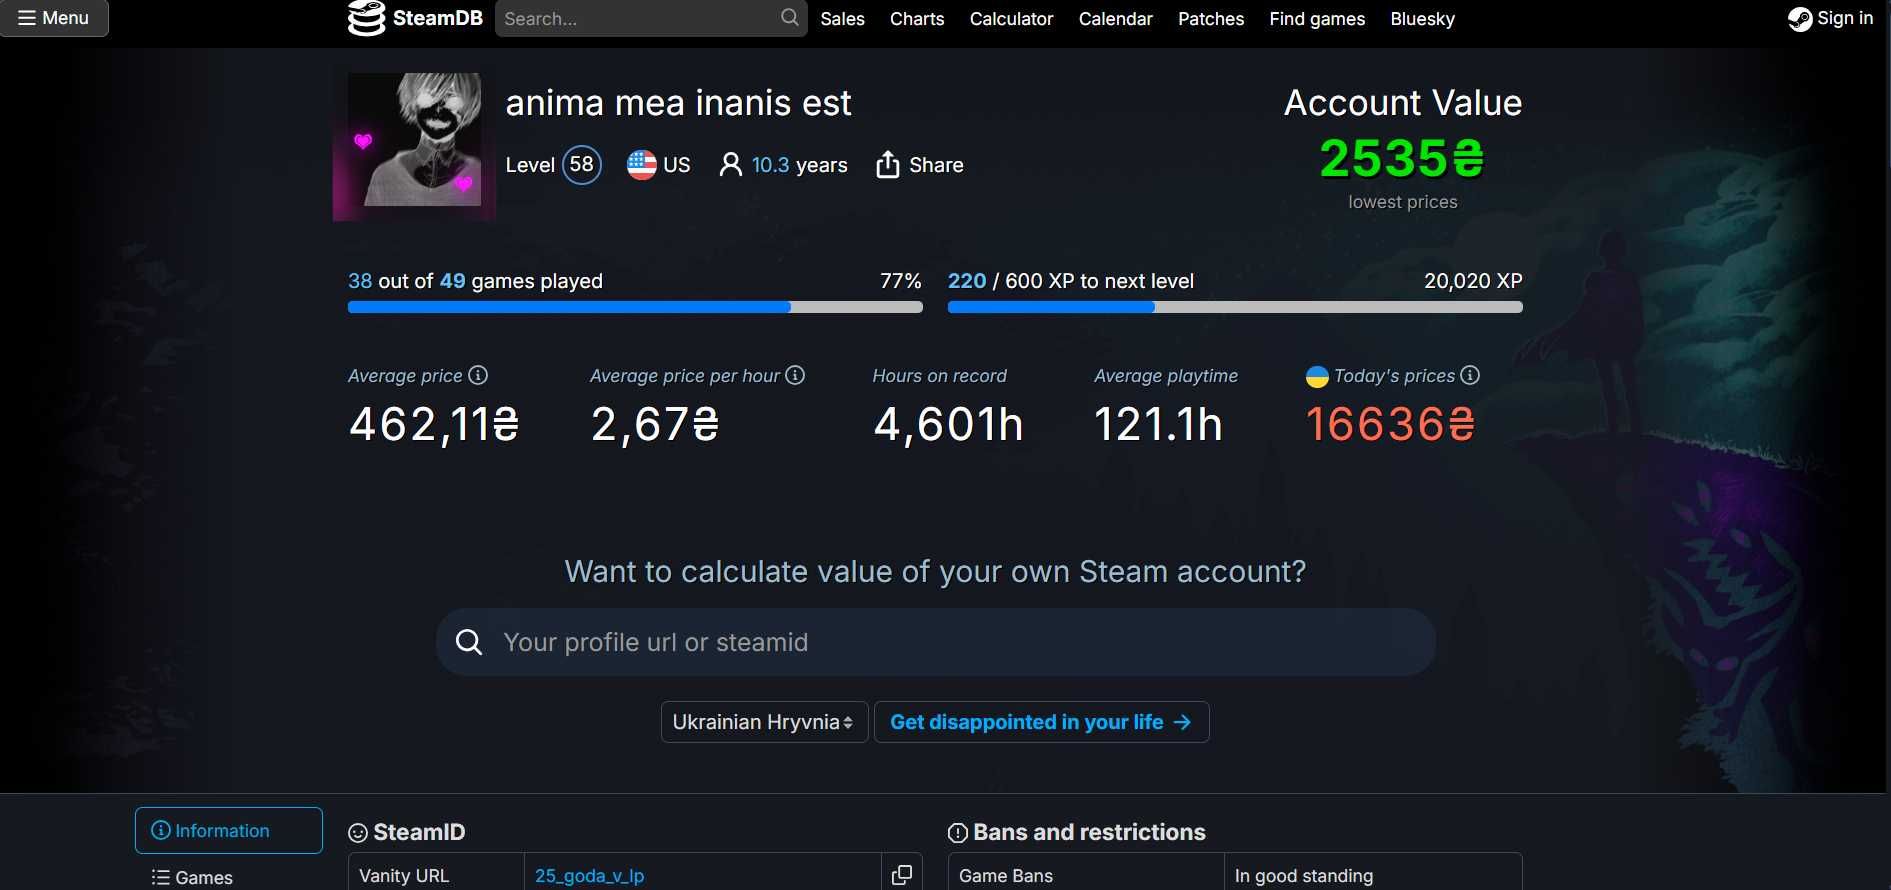This screenshot has width=1891, height=890.
Task: Open the hamburger Menu button
Action: point(54,18)
